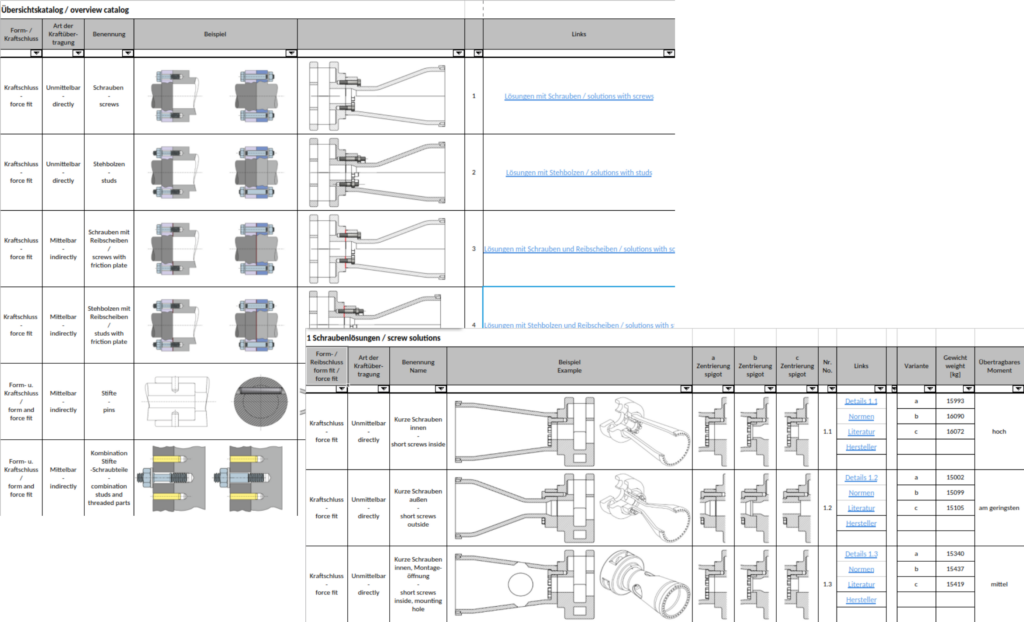Open Variante column filter arrow
This screenshot has height=622, width=1024.
coord(929,389)
